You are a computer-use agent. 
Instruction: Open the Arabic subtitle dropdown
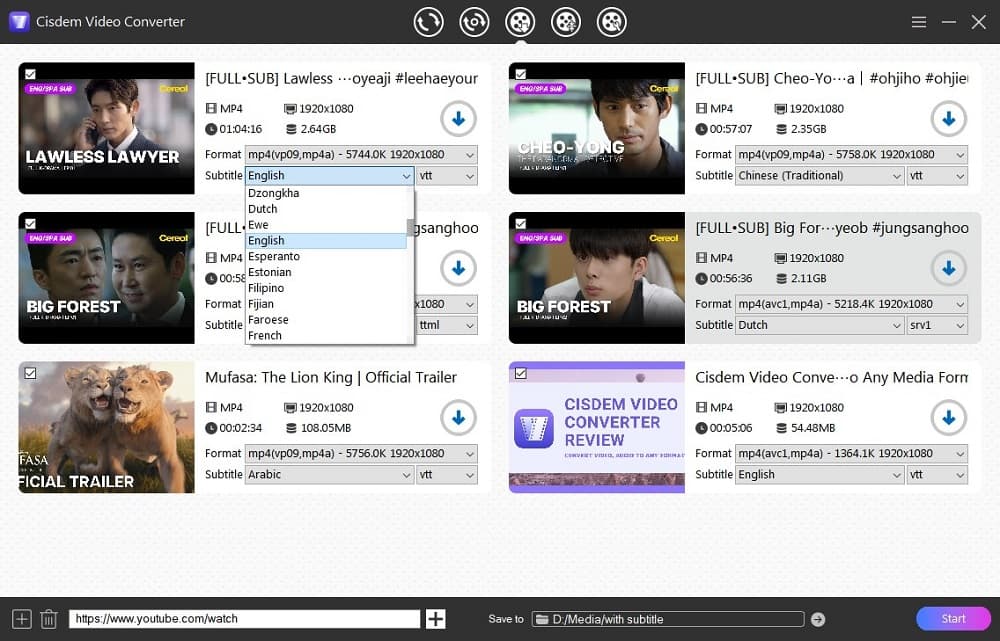[x=330, y=474]
